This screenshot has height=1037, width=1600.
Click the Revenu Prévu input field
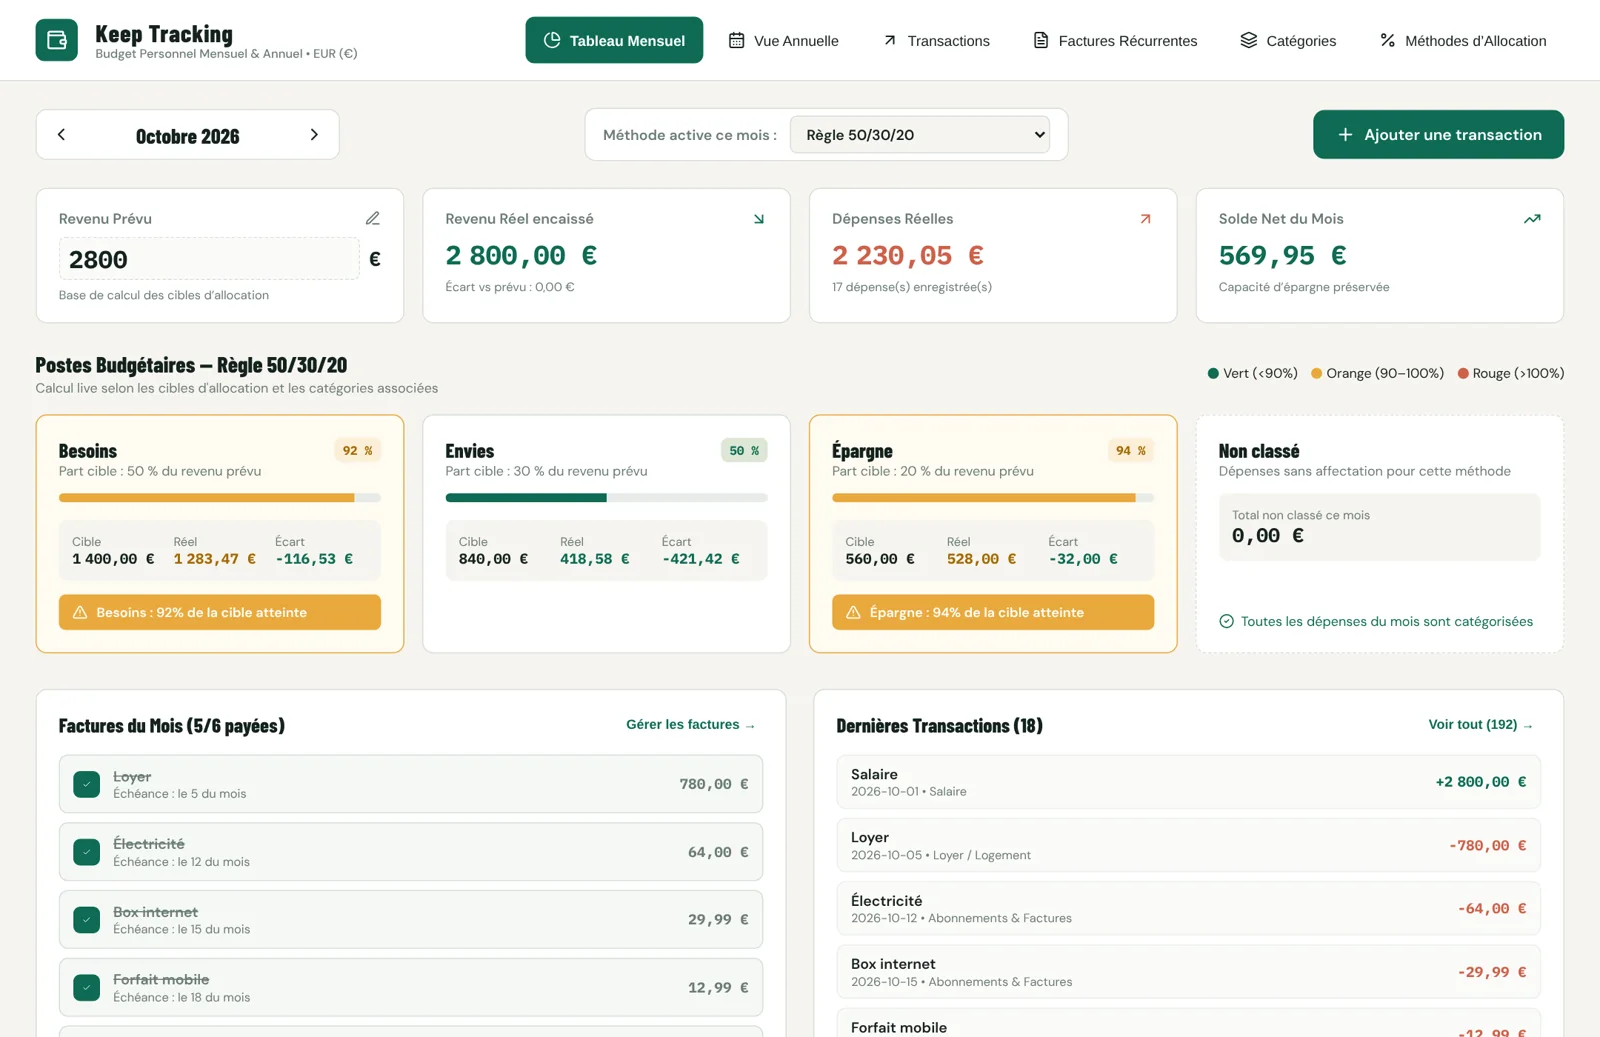click(x=209, y=259)
